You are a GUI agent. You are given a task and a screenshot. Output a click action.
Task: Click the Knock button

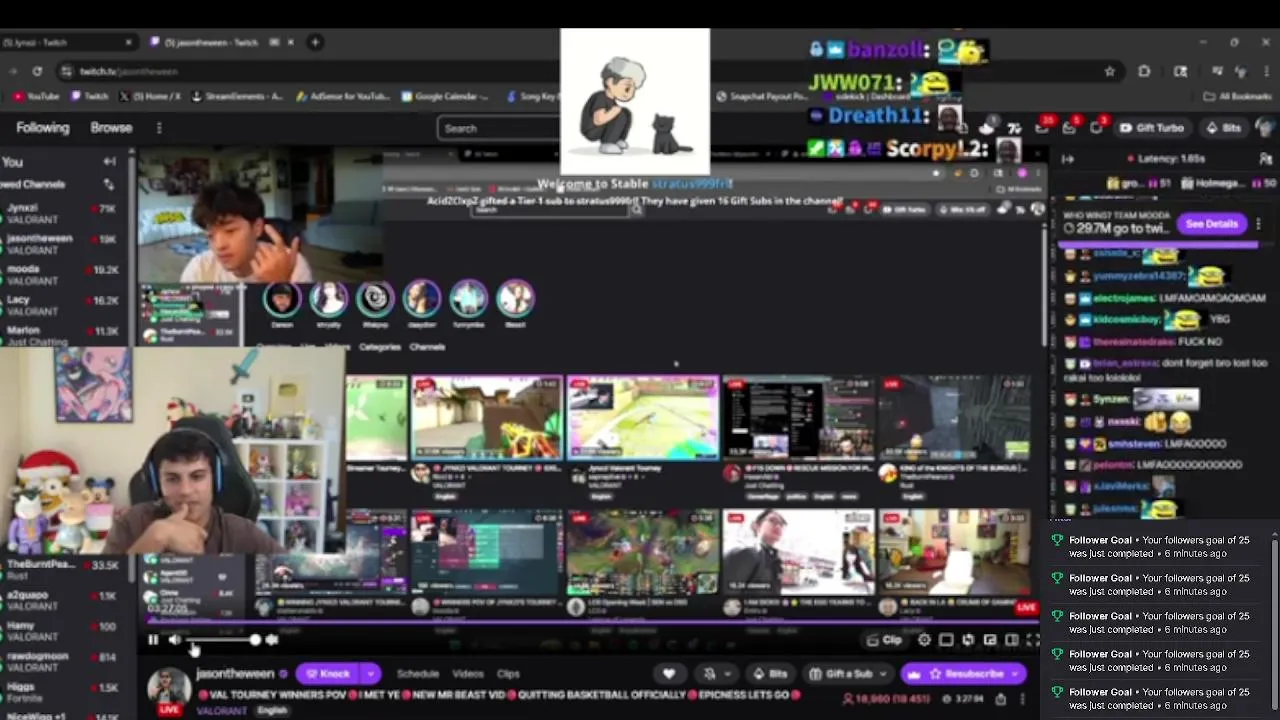pyautogui.click(x=327, y=674)
